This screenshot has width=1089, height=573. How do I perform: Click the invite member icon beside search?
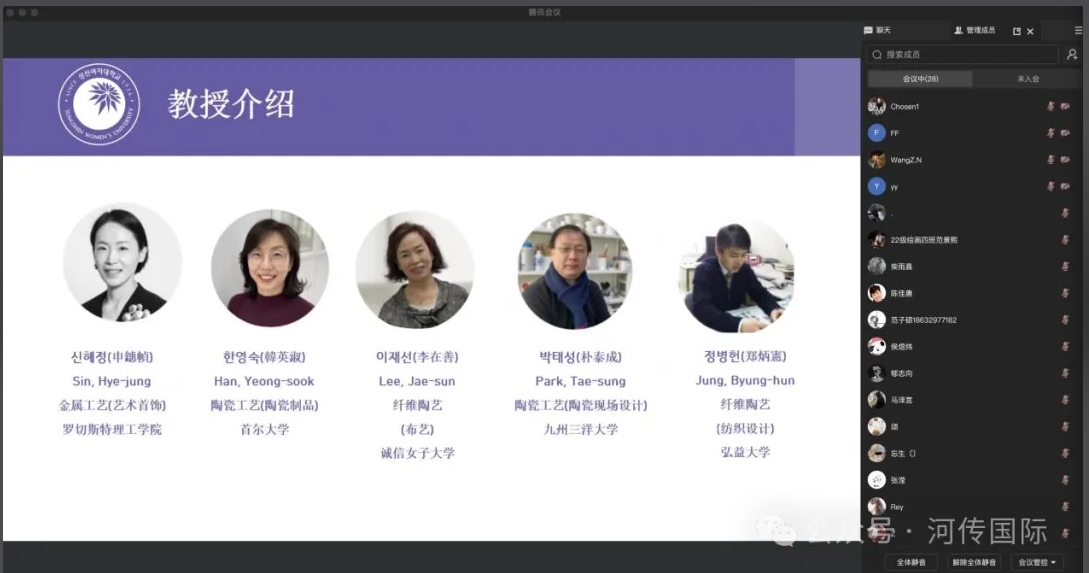pyautogui.click(x=1072, y=55)
